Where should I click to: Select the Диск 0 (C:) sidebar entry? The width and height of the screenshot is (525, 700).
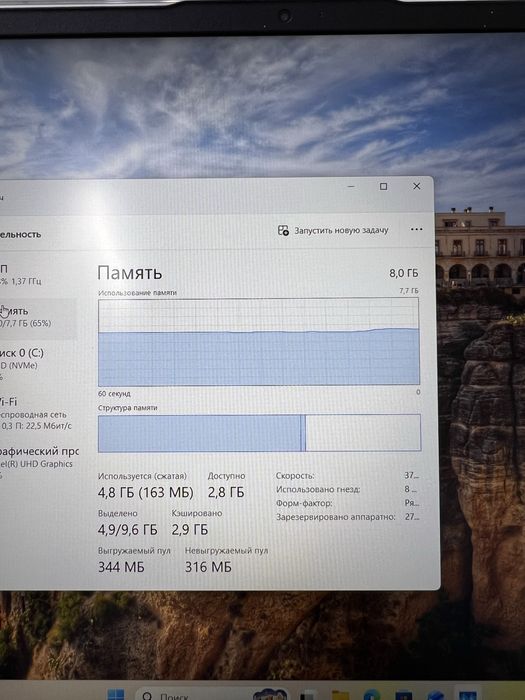[x=36, y=364]
